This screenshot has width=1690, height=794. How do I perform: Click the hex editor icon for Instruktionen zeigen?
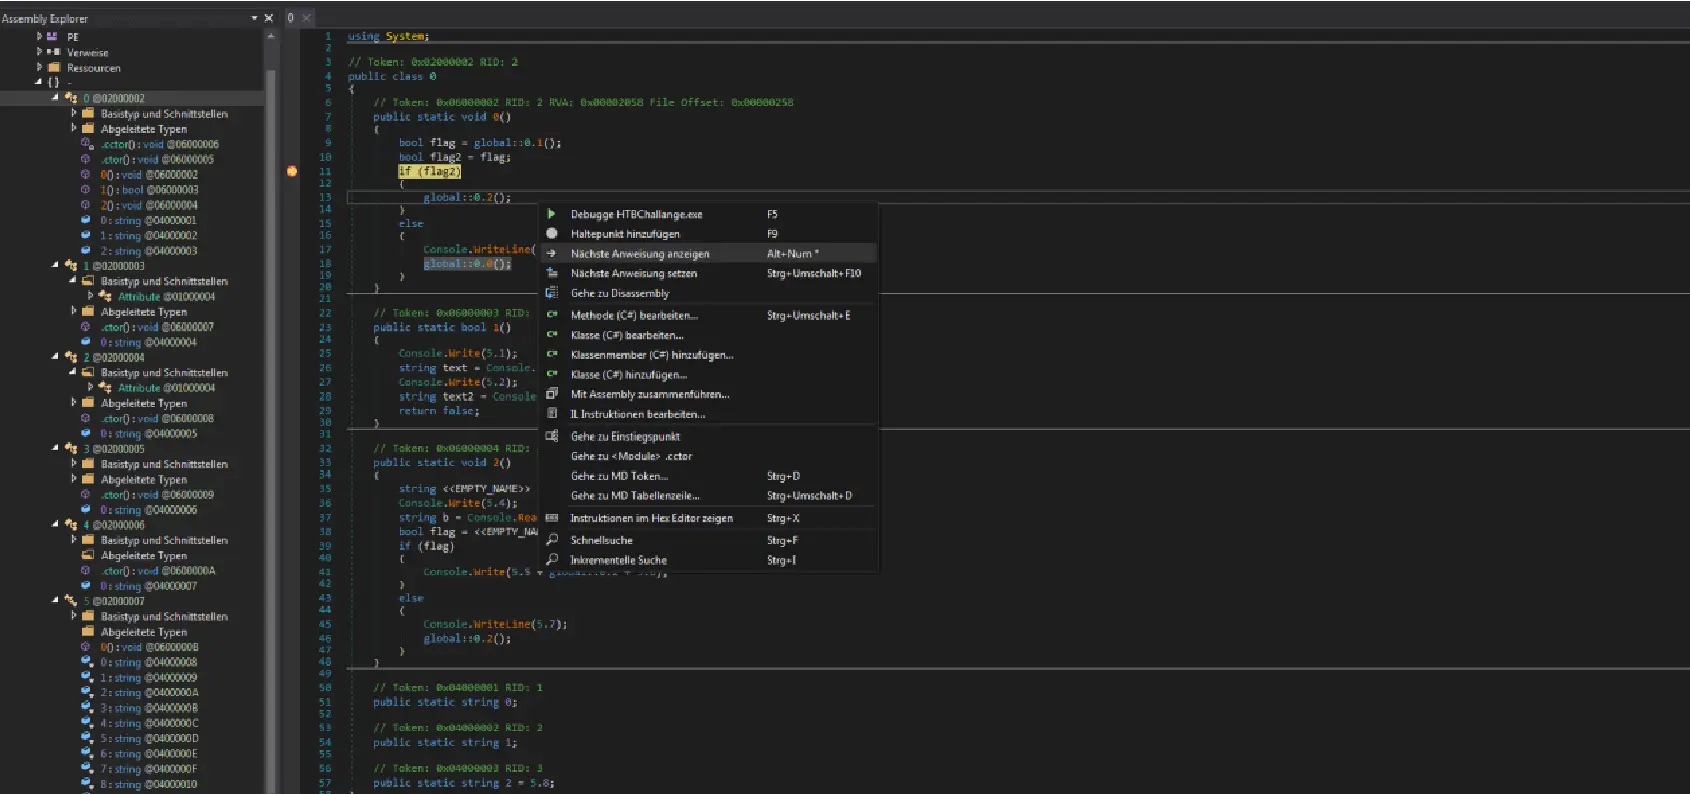(551, 518)
